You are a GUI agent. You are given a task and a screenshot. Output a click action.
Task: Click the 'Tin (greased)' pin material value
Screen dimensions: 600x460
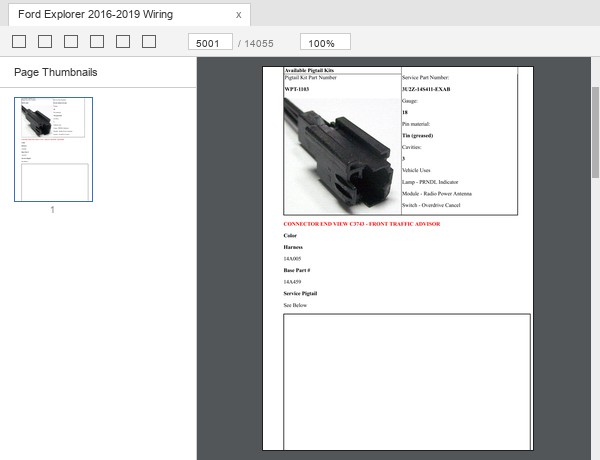[417, 135]
